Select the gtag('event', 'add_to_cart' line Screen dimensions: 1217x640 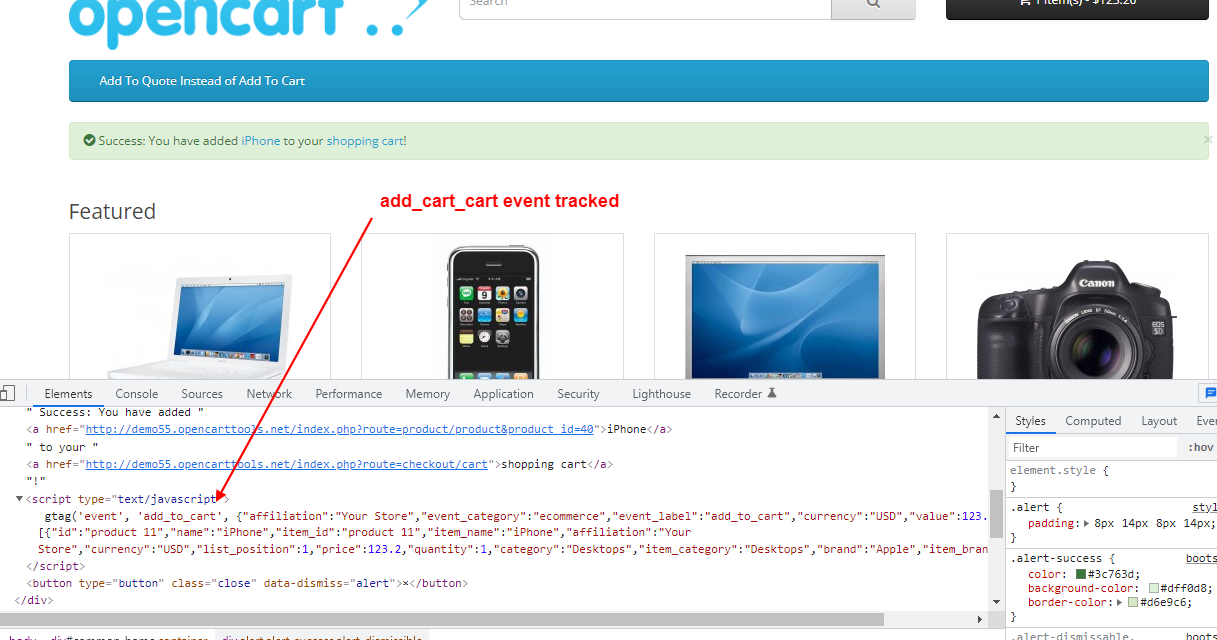(x=516, y=517)
